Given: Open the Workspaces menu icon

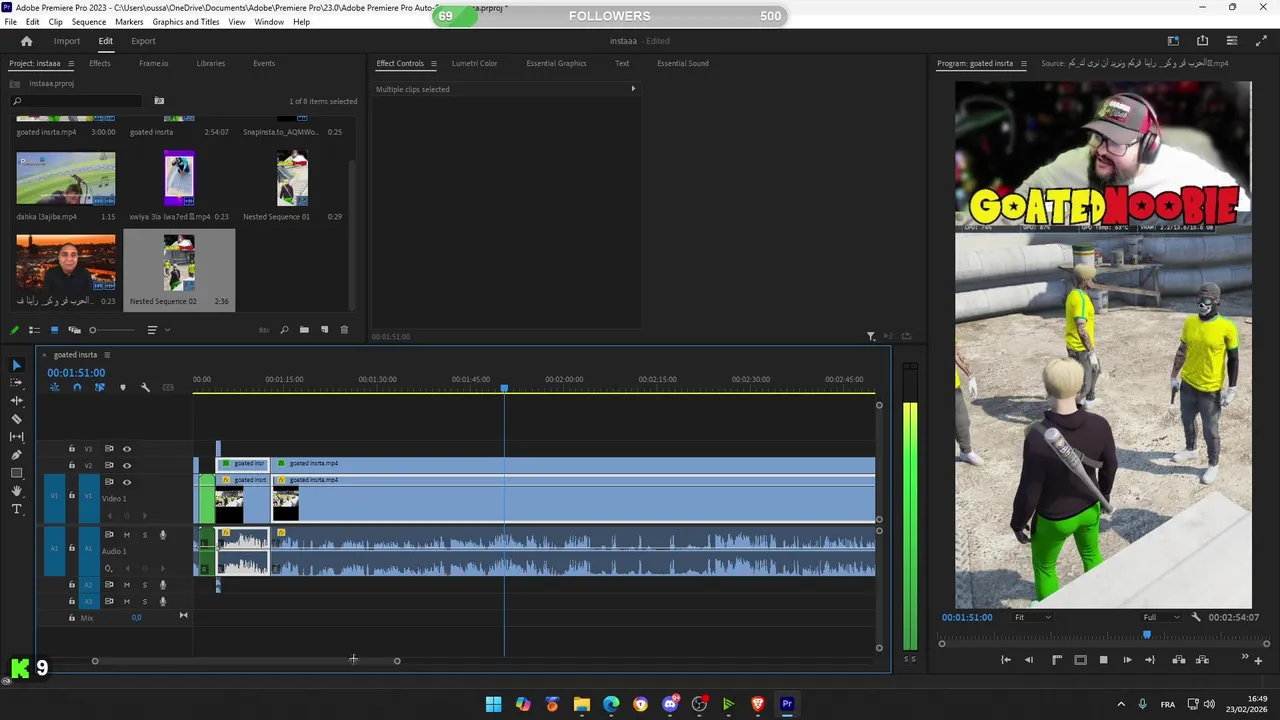Looking at the screenshot, I should [1173, 41].
